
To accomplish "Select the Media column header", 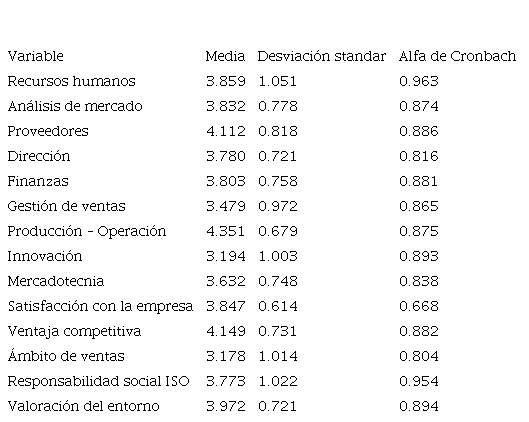I will pos(225,56).
